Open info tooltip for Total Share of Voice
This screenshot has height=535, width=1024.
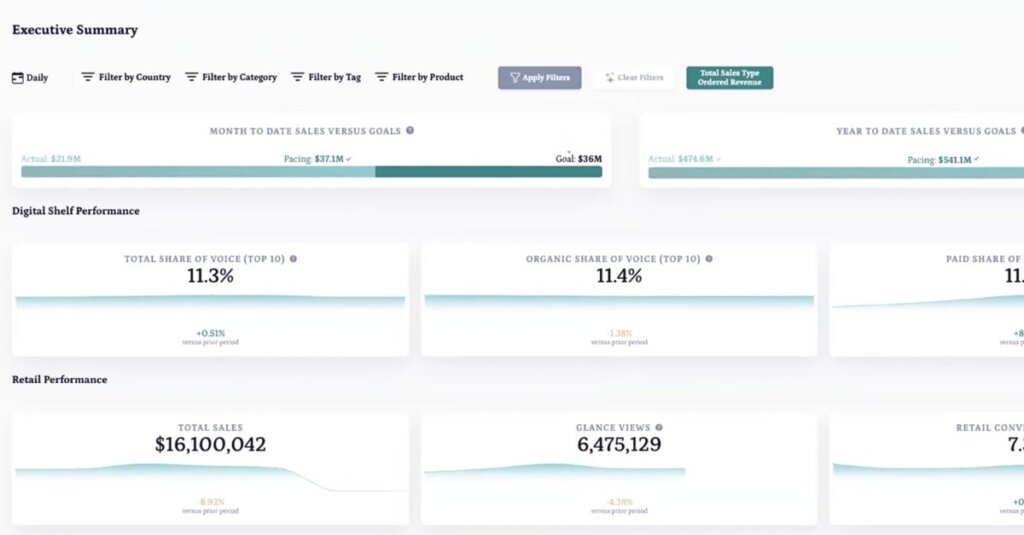[x=293, y=259]
